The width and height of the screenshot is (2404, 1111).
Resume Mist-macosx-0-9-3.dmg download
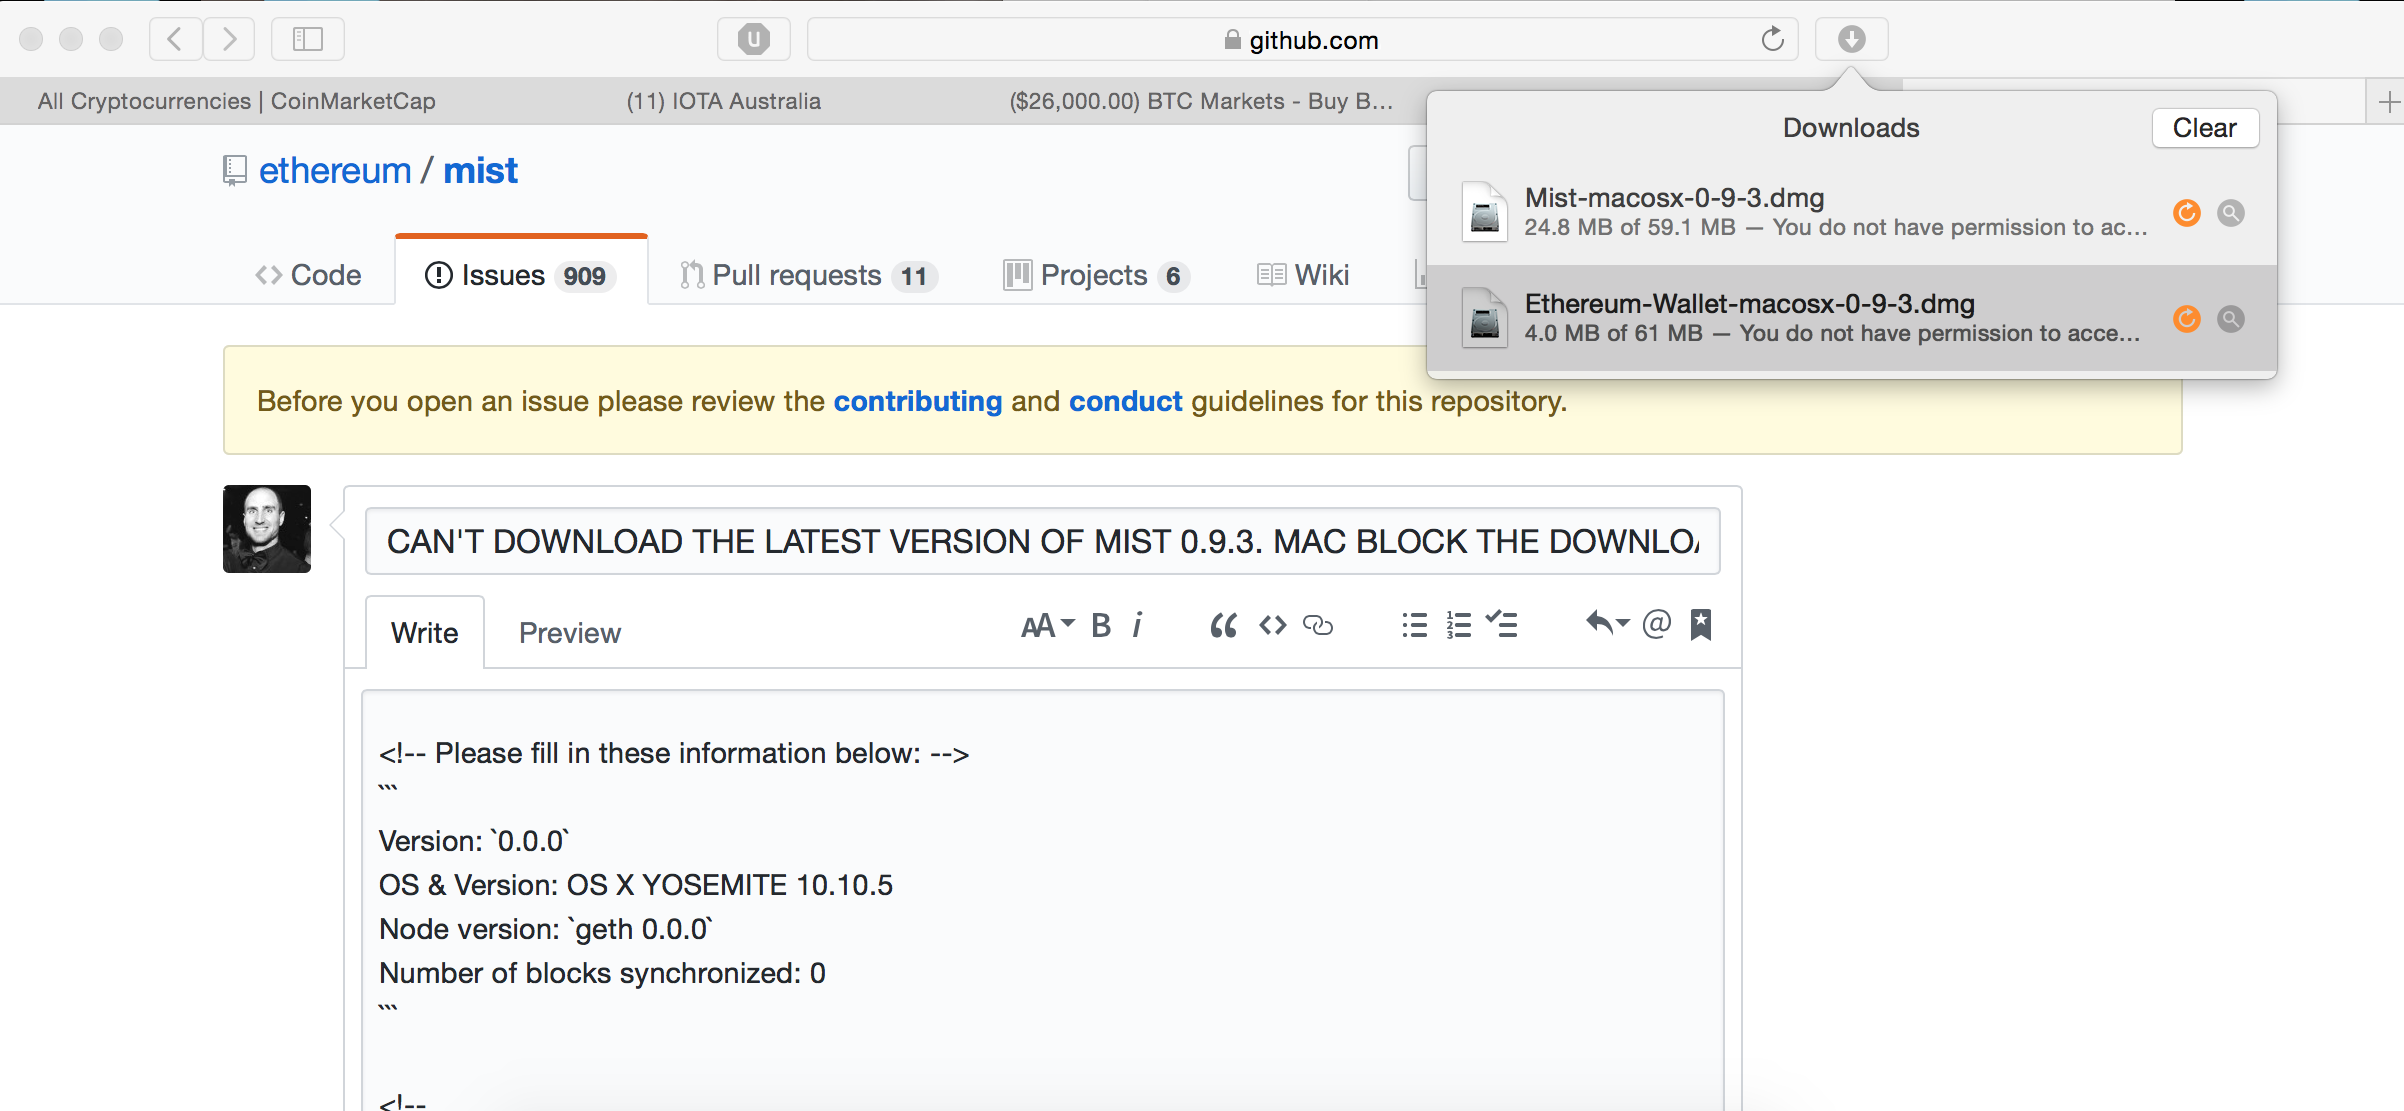pos(2187,212)
